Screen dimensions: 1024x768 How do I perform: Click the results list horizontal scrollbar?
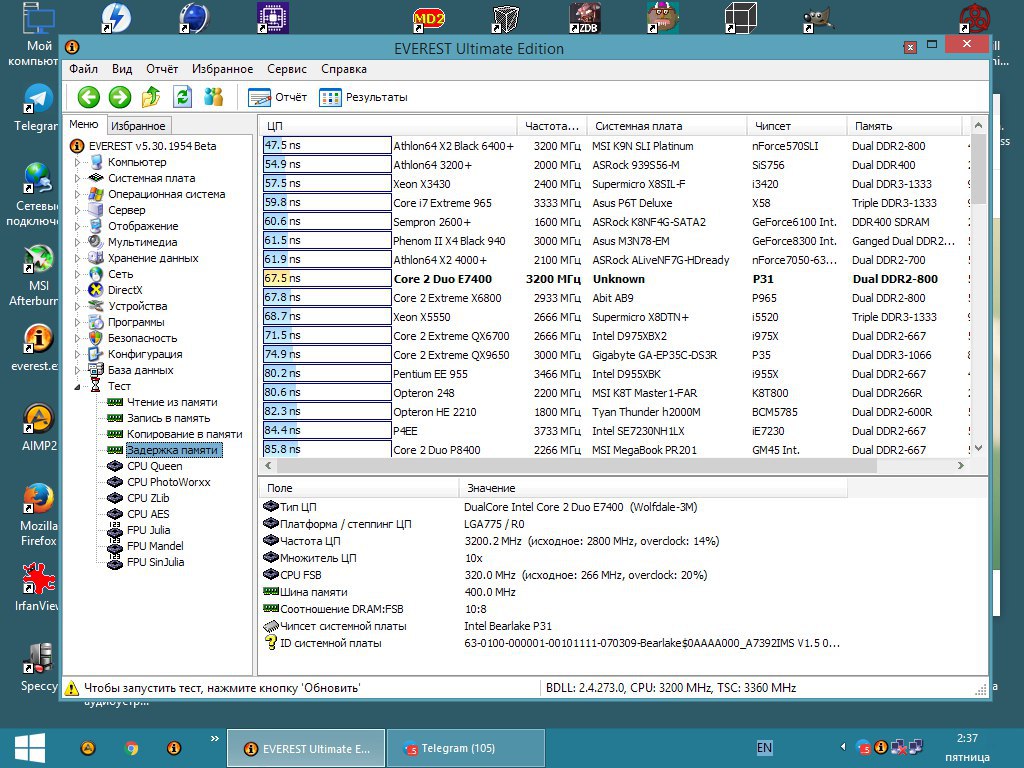tap(575, 466)
